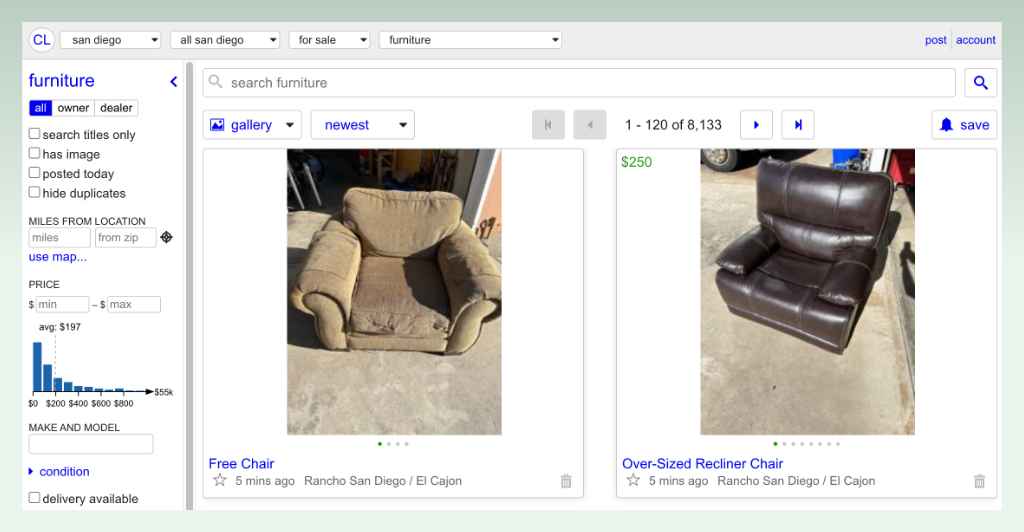The width and height of the screenshot is (1024, 532).
Task: Open the all san diego area dropdown
Action: 225,40
